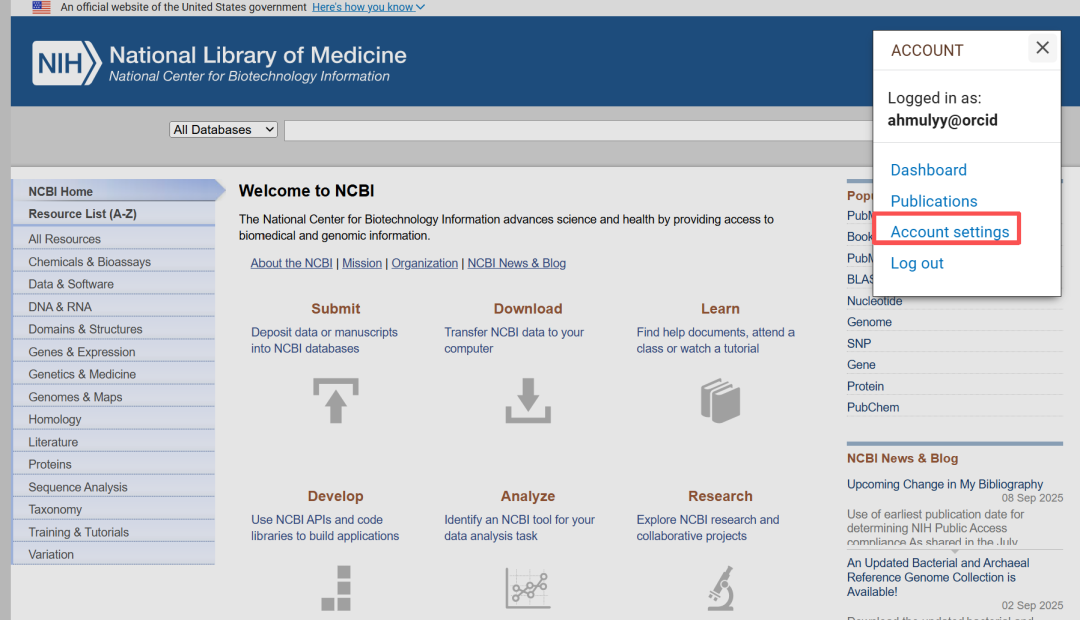Click the Download arrow icon
1080x620 pixels.
pos(528,400)
